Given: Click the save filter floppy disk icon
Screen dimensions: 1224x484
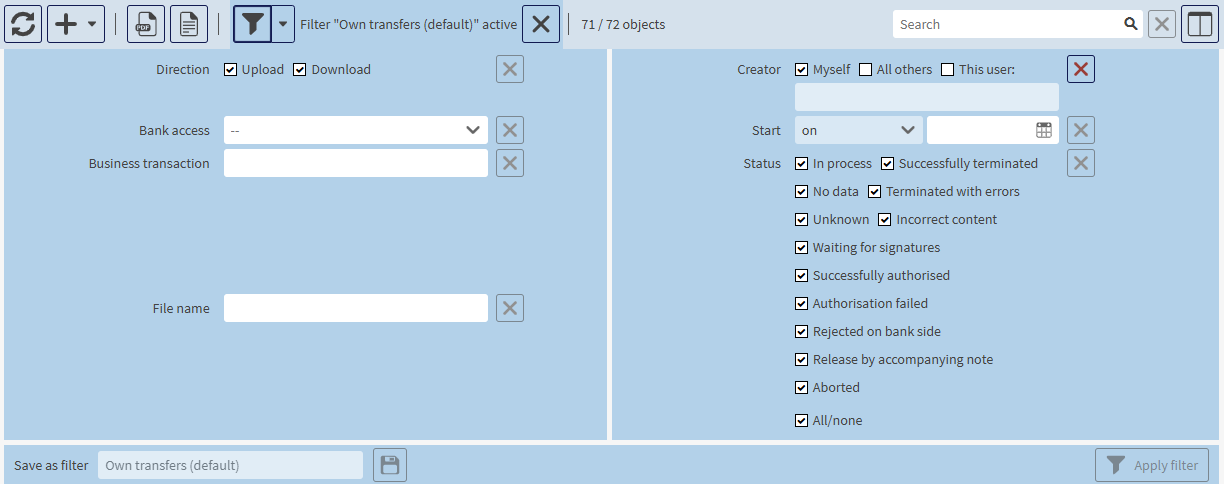Looking at the screenshot, I should [x=390, y=465].
